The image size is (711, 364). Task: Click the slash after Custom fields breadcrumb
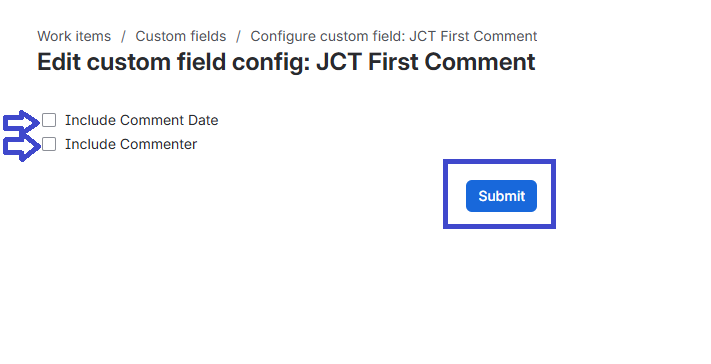point(238,36)
